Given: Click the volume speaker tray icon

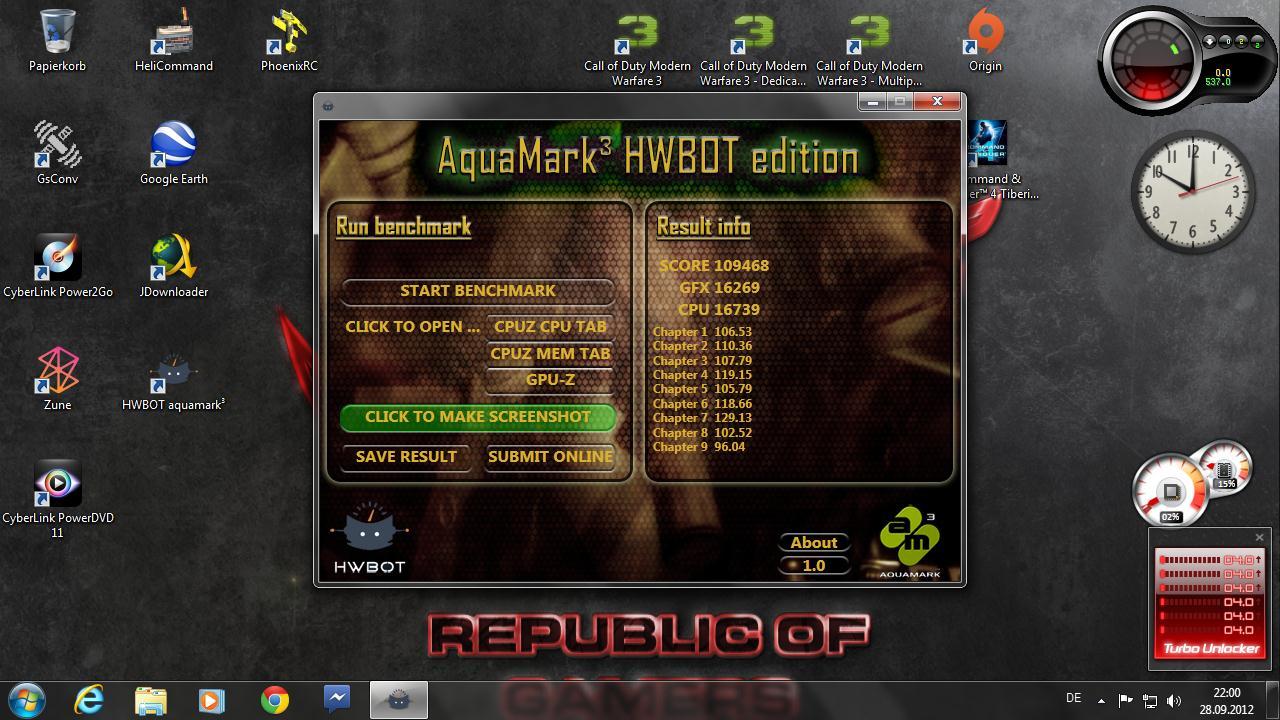Looking at the screenshot, I should point(1174,701).
